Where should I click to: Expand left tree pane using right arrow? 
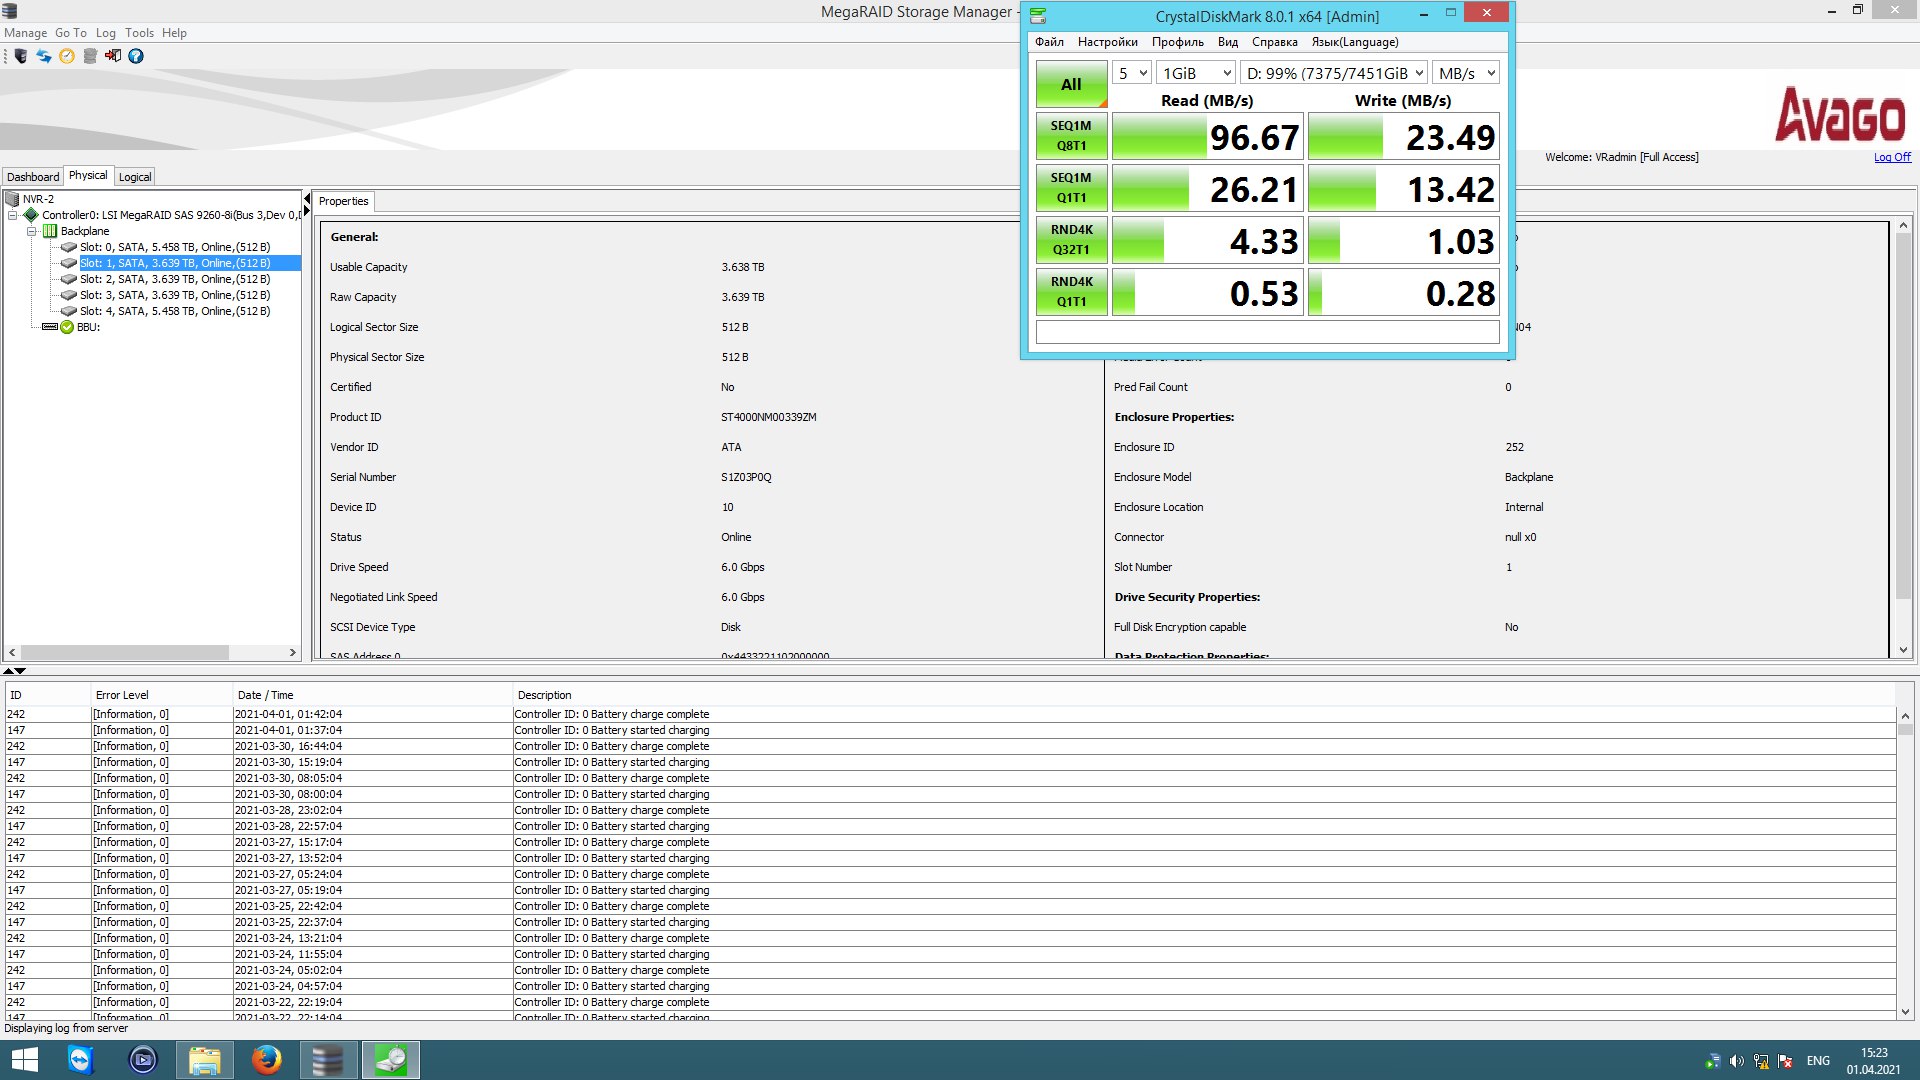point(307,212)
